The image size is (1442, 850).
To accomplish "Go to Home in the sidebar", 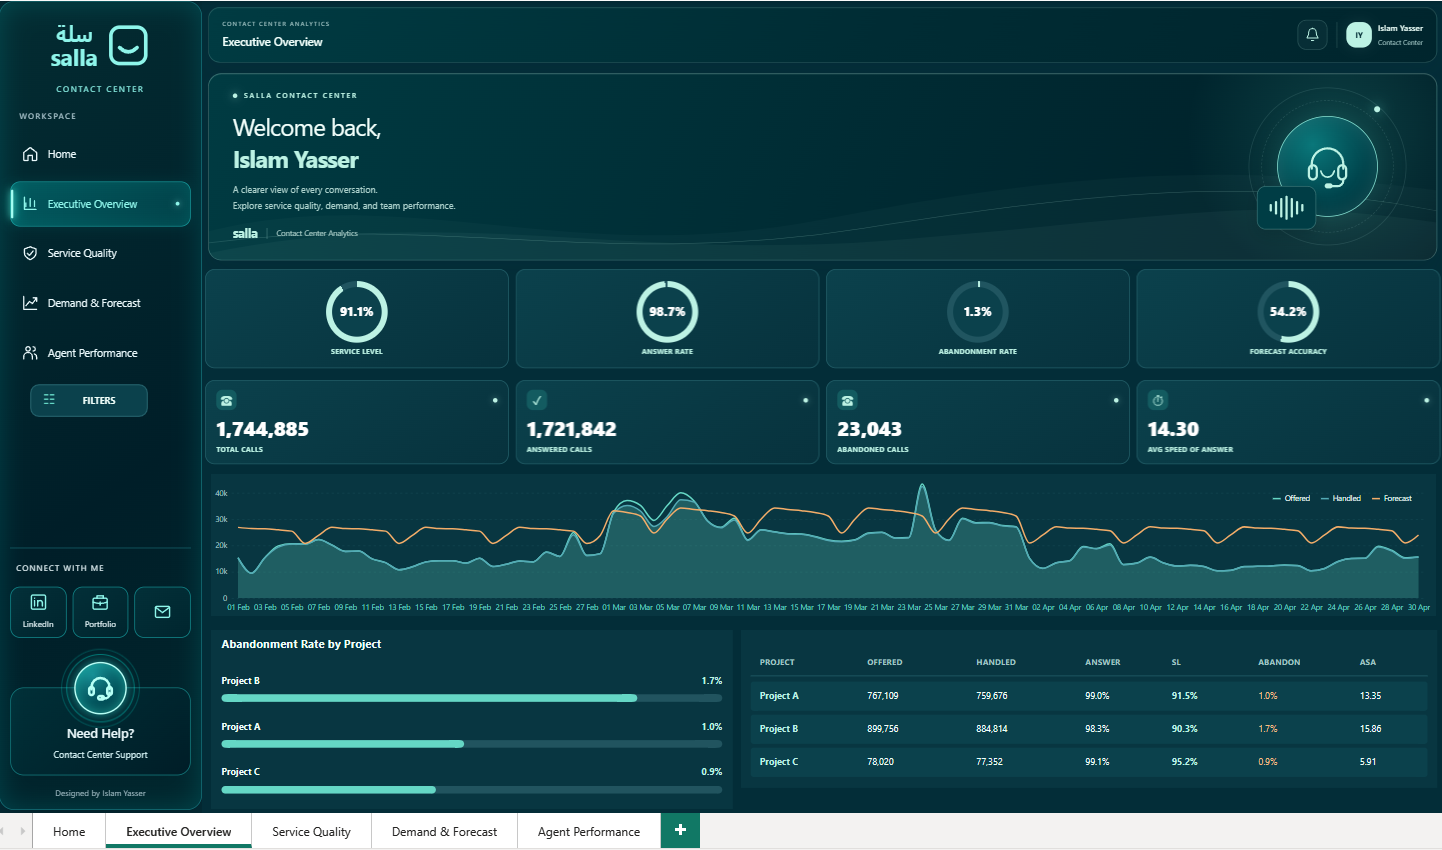I will [x=100, y=154].
